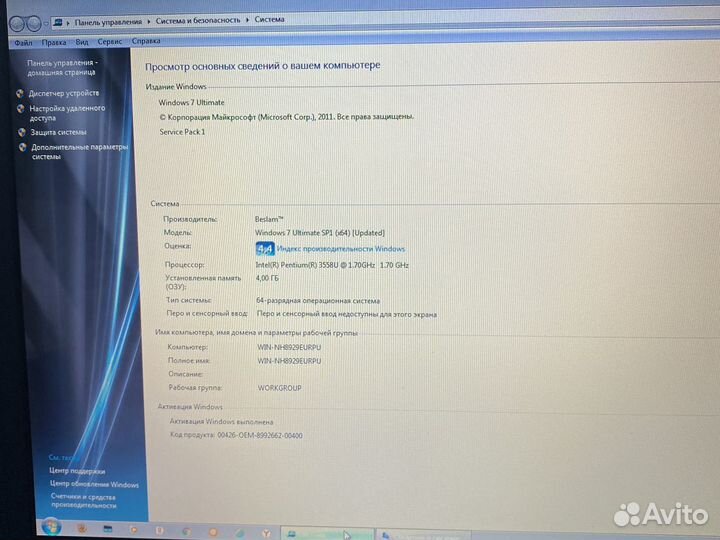Open Защита системы link
The image size is (720, 540).
coord(58,132)
